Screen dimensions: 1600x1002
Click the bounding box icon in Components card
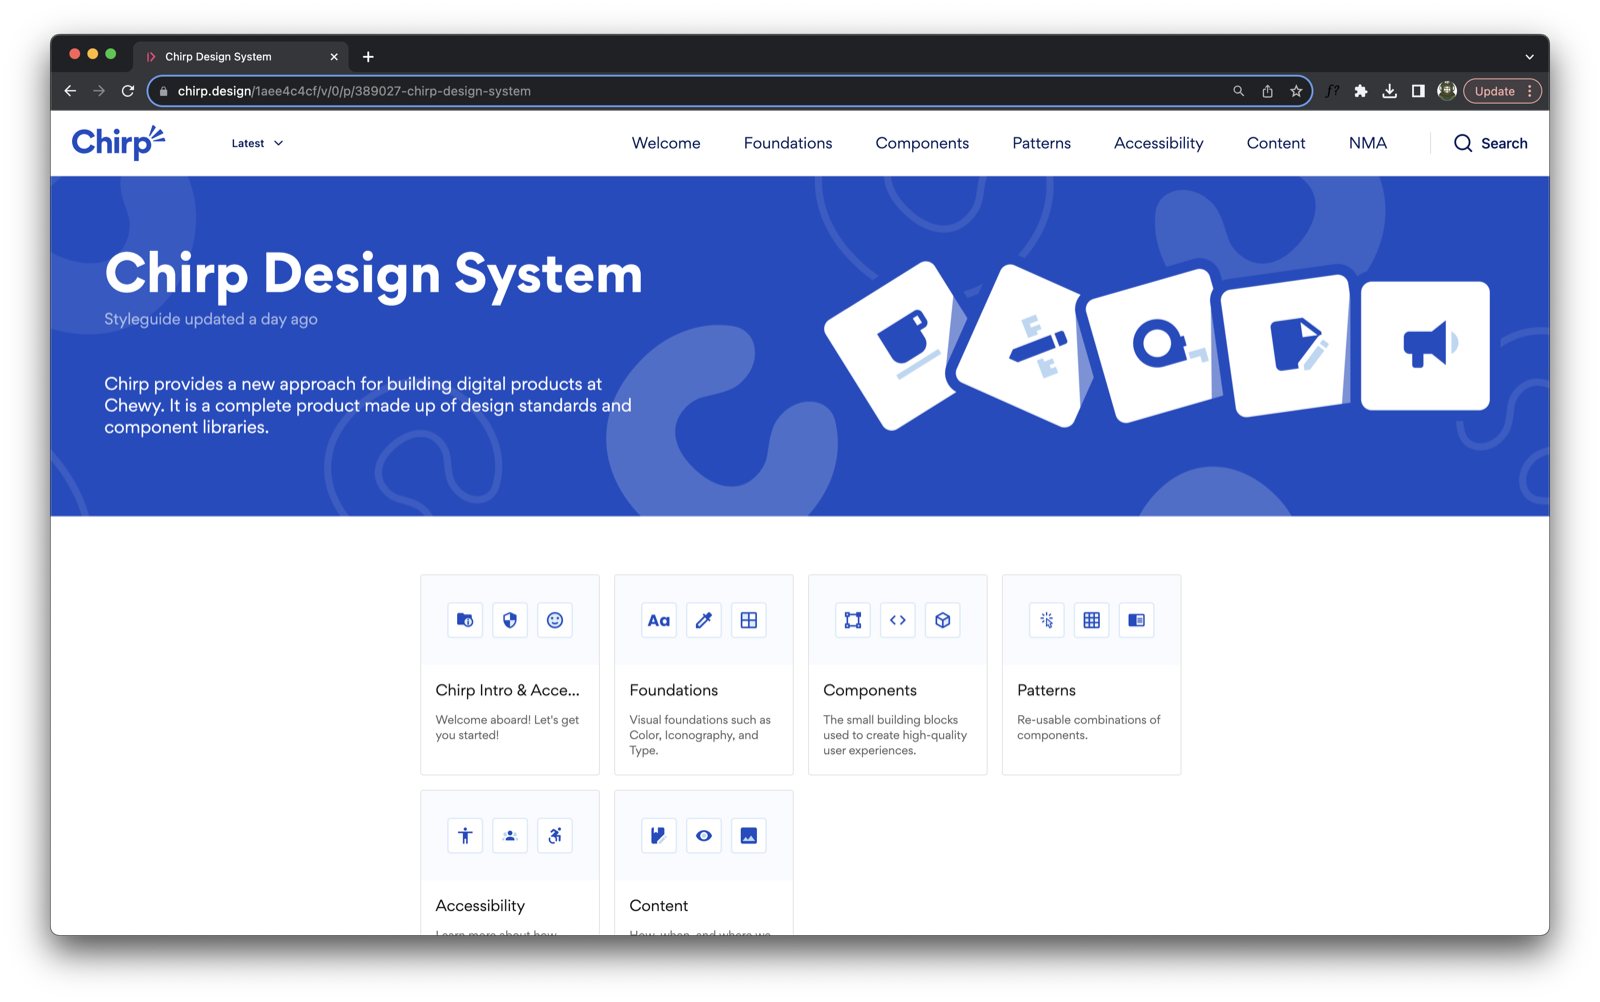(853, 620)
